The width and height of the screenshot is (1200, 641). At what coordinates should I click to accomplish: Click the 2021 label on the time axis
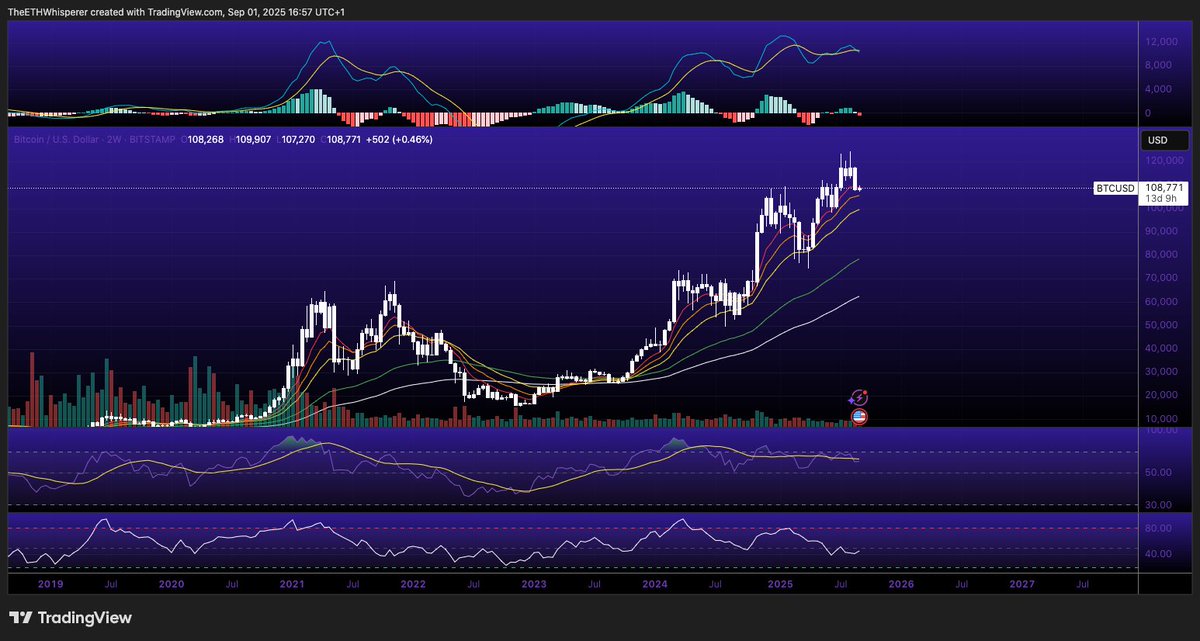coord(292,583)
